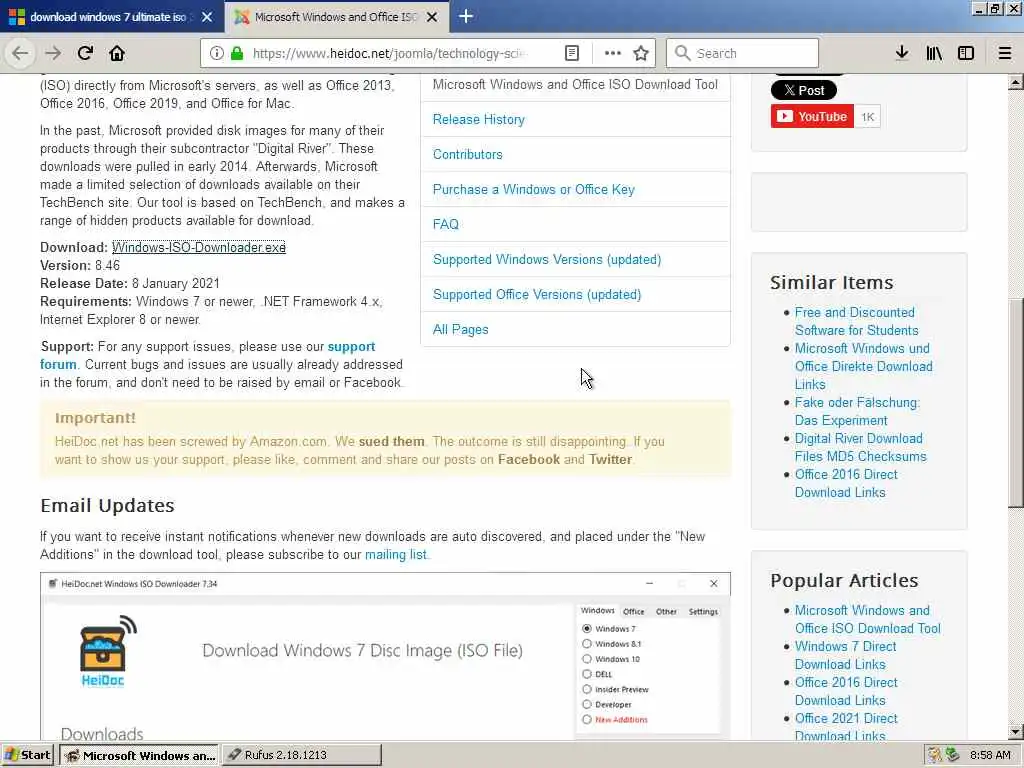Bookmark this page with the star icon
The width and height of the screenshot is (1024, 768).
click(x=641, y=53)
